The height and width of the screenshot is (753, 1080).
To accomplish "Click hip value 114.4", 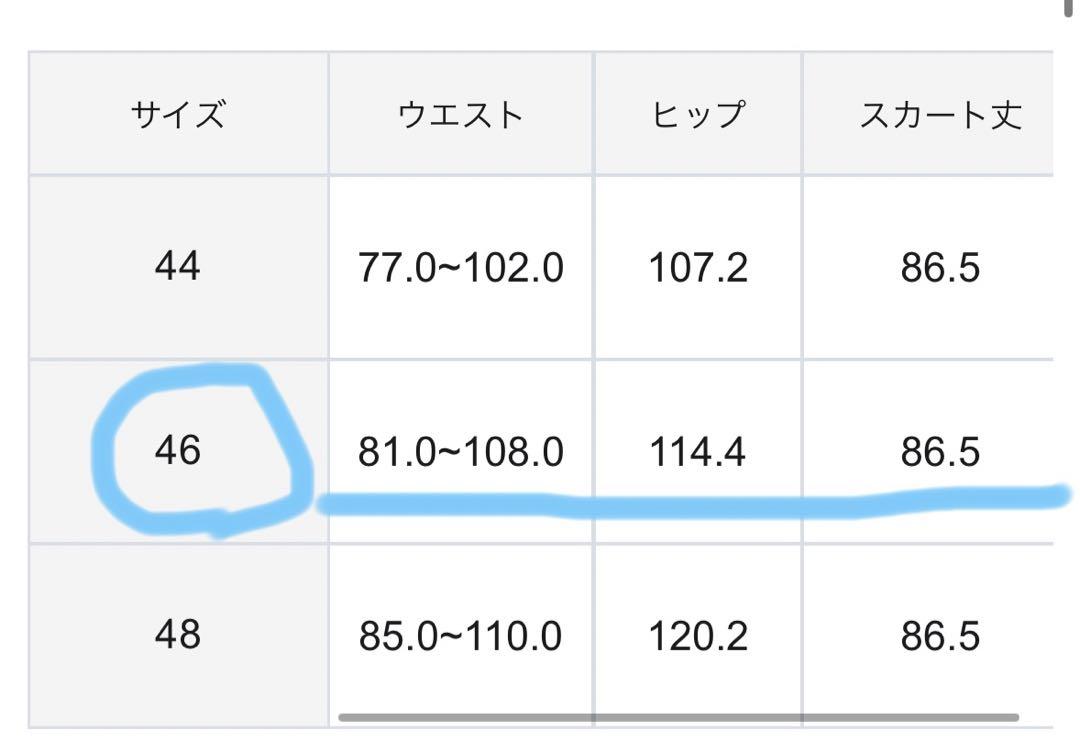I will pos(698,451).
